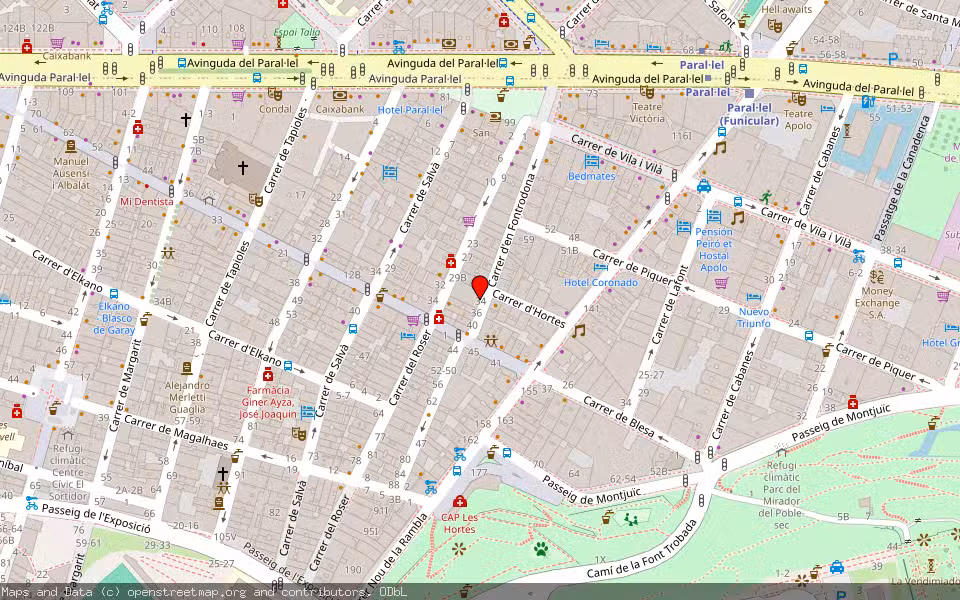
Task: Click the Teatre Apolo label
Action: [x=798, y=119]
